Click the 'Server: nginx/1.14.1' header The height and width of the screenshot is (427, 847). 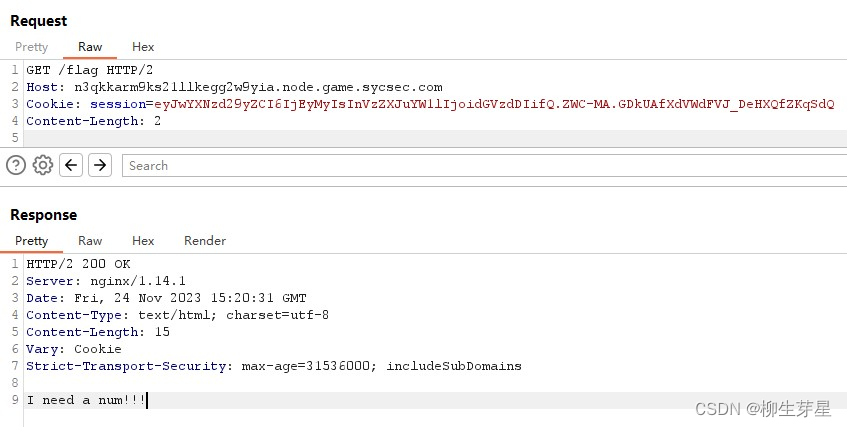pyautogui.click(x=106, y=281)
